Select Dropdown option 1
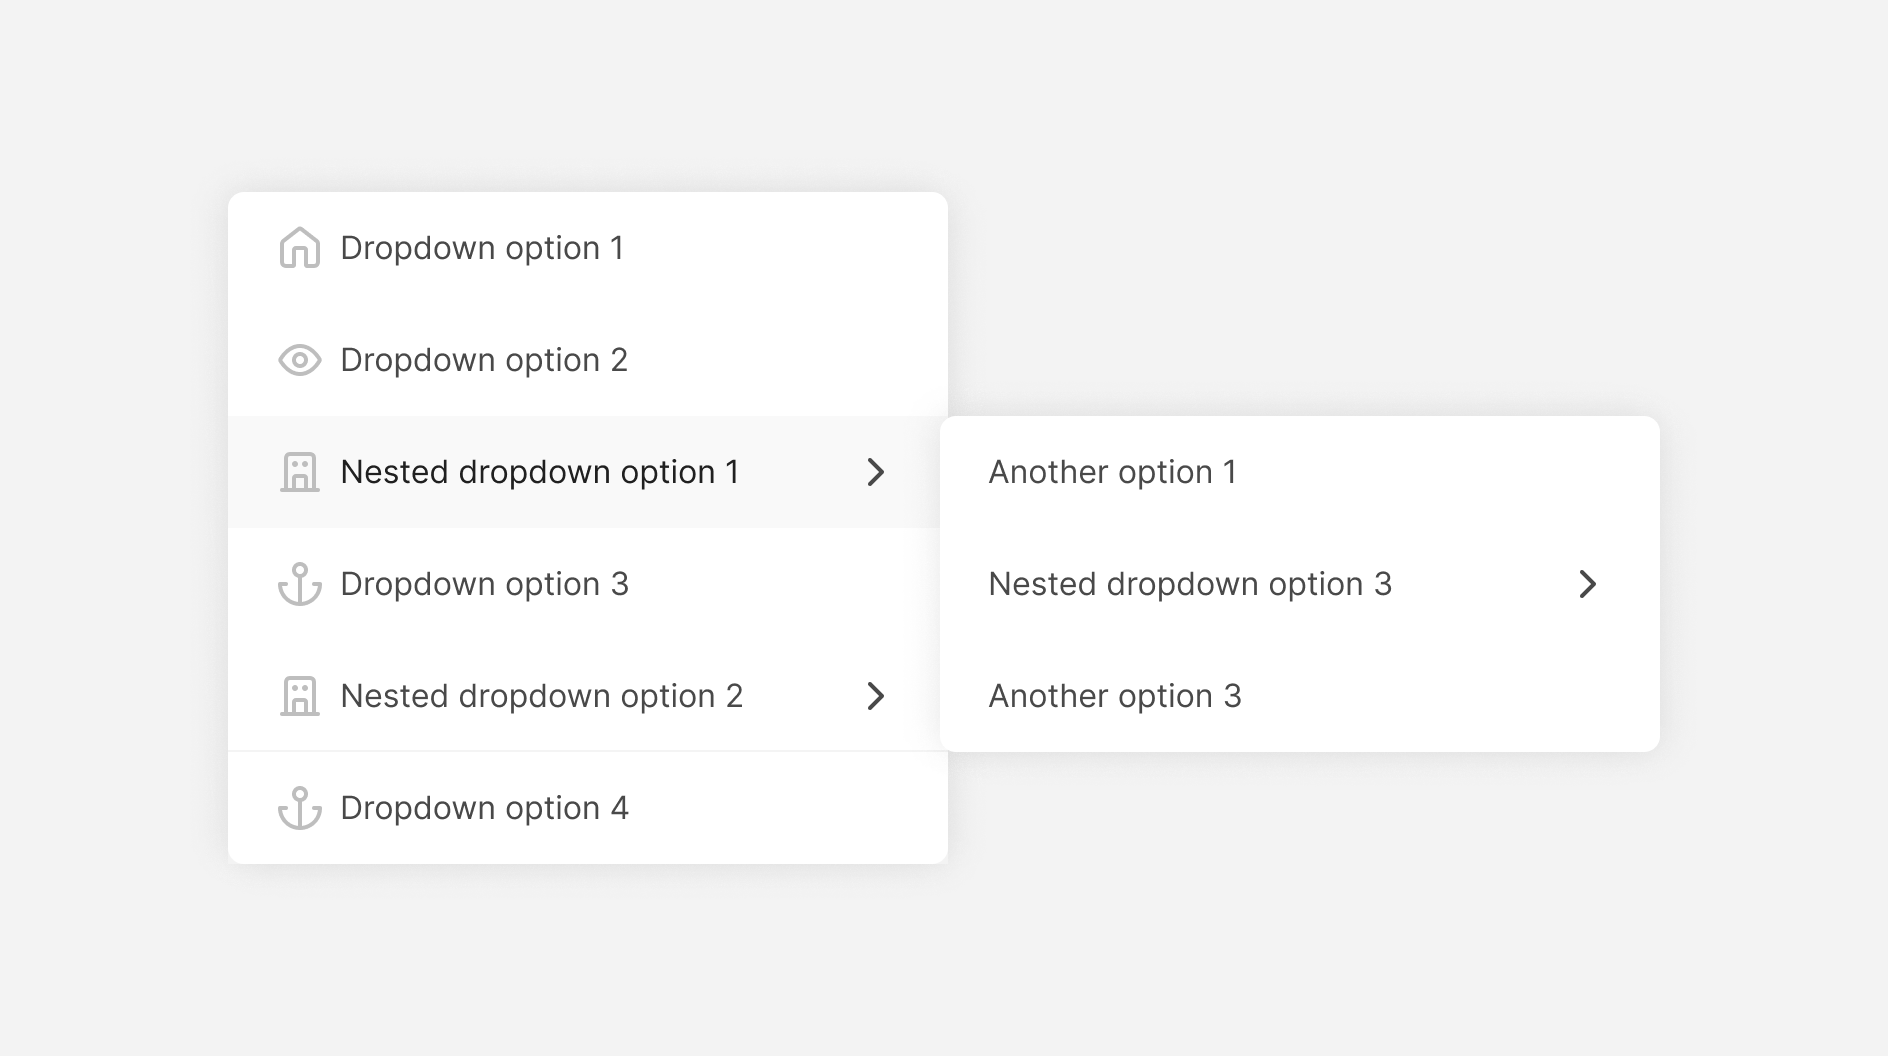The height and width of the screenshot is (1056, 1888). pyautogui.click(x=483, y=248)
